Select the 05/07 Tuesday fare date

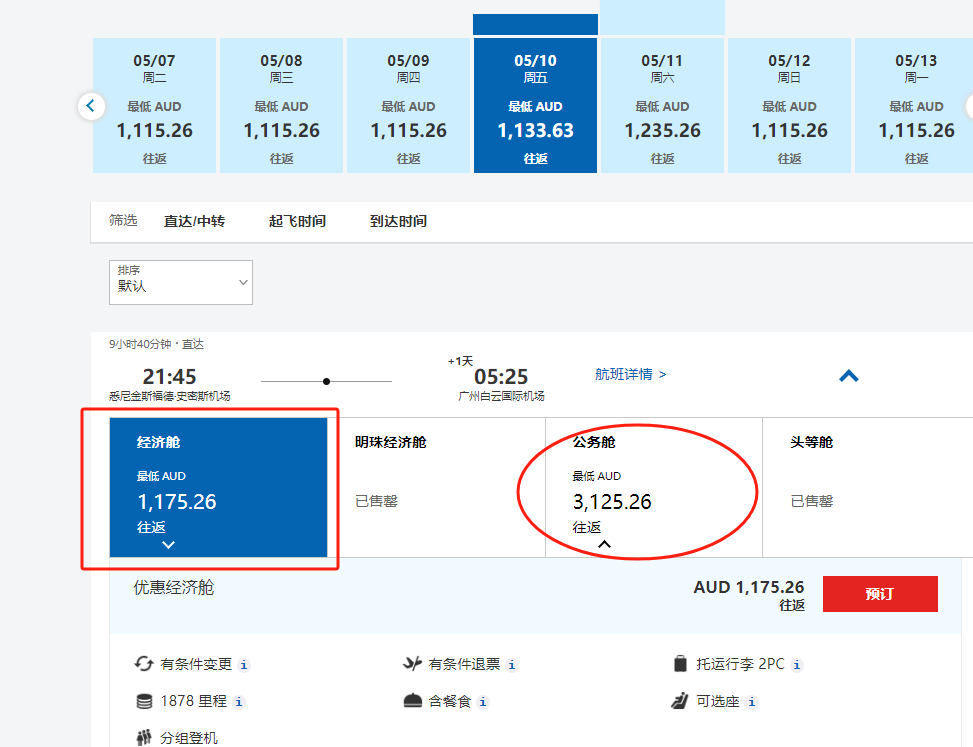pos(155,105)
